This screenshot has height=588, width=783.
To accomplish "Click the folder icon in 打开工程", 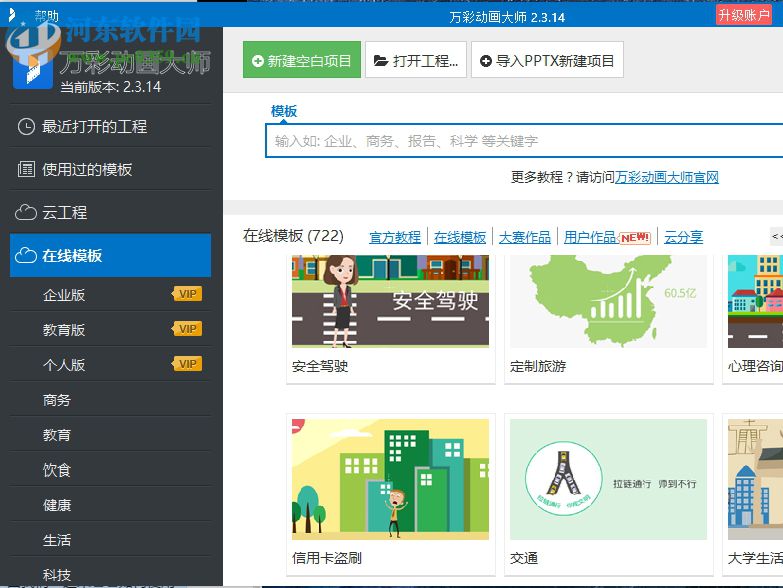I will tap(381, 61).
